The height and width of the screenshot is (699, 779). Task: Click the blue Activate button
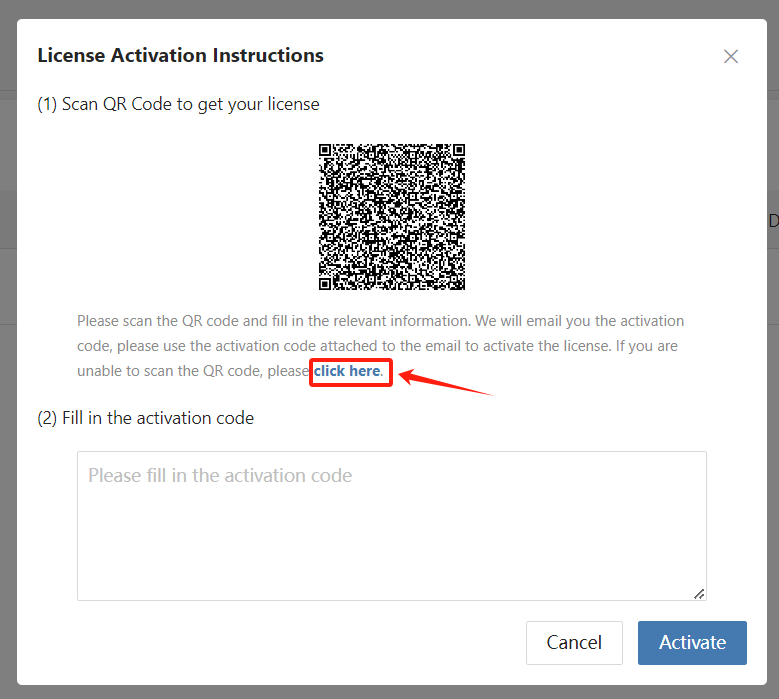click(692, 642)
